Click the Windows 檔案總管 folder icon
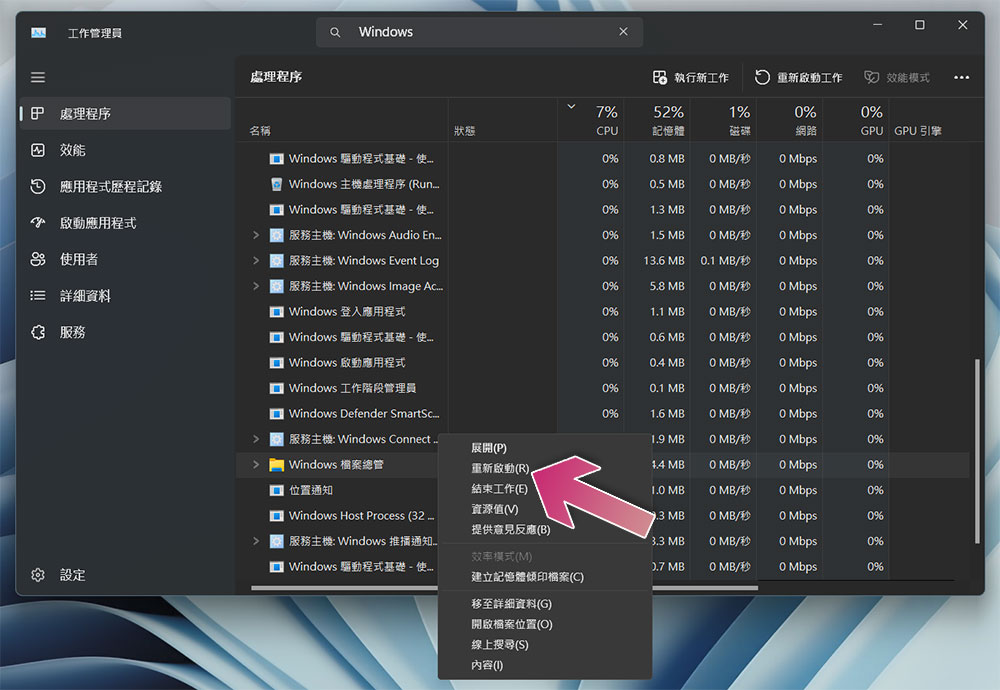Viewport: 1000px width, 690px height. click(276, 464)
